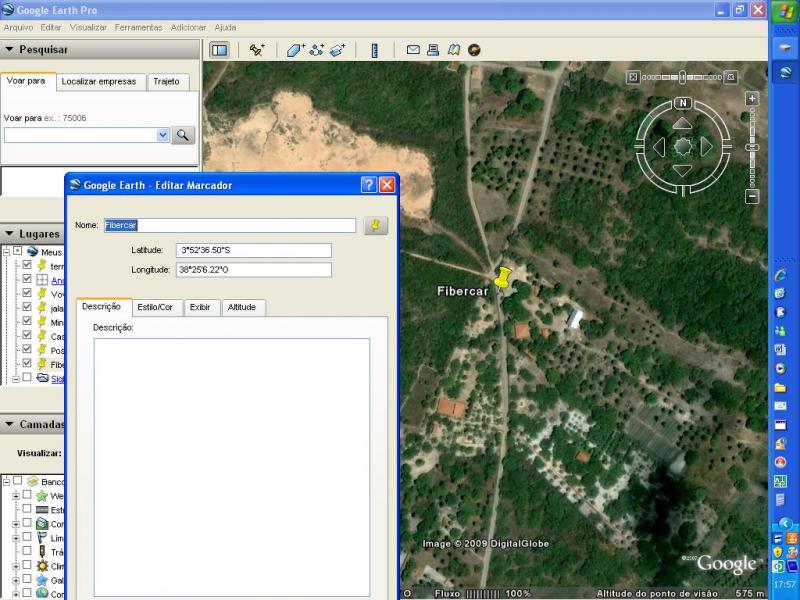Uncheck the 'jala' placemark checkbox in Lugares

[x=27, y=307]
